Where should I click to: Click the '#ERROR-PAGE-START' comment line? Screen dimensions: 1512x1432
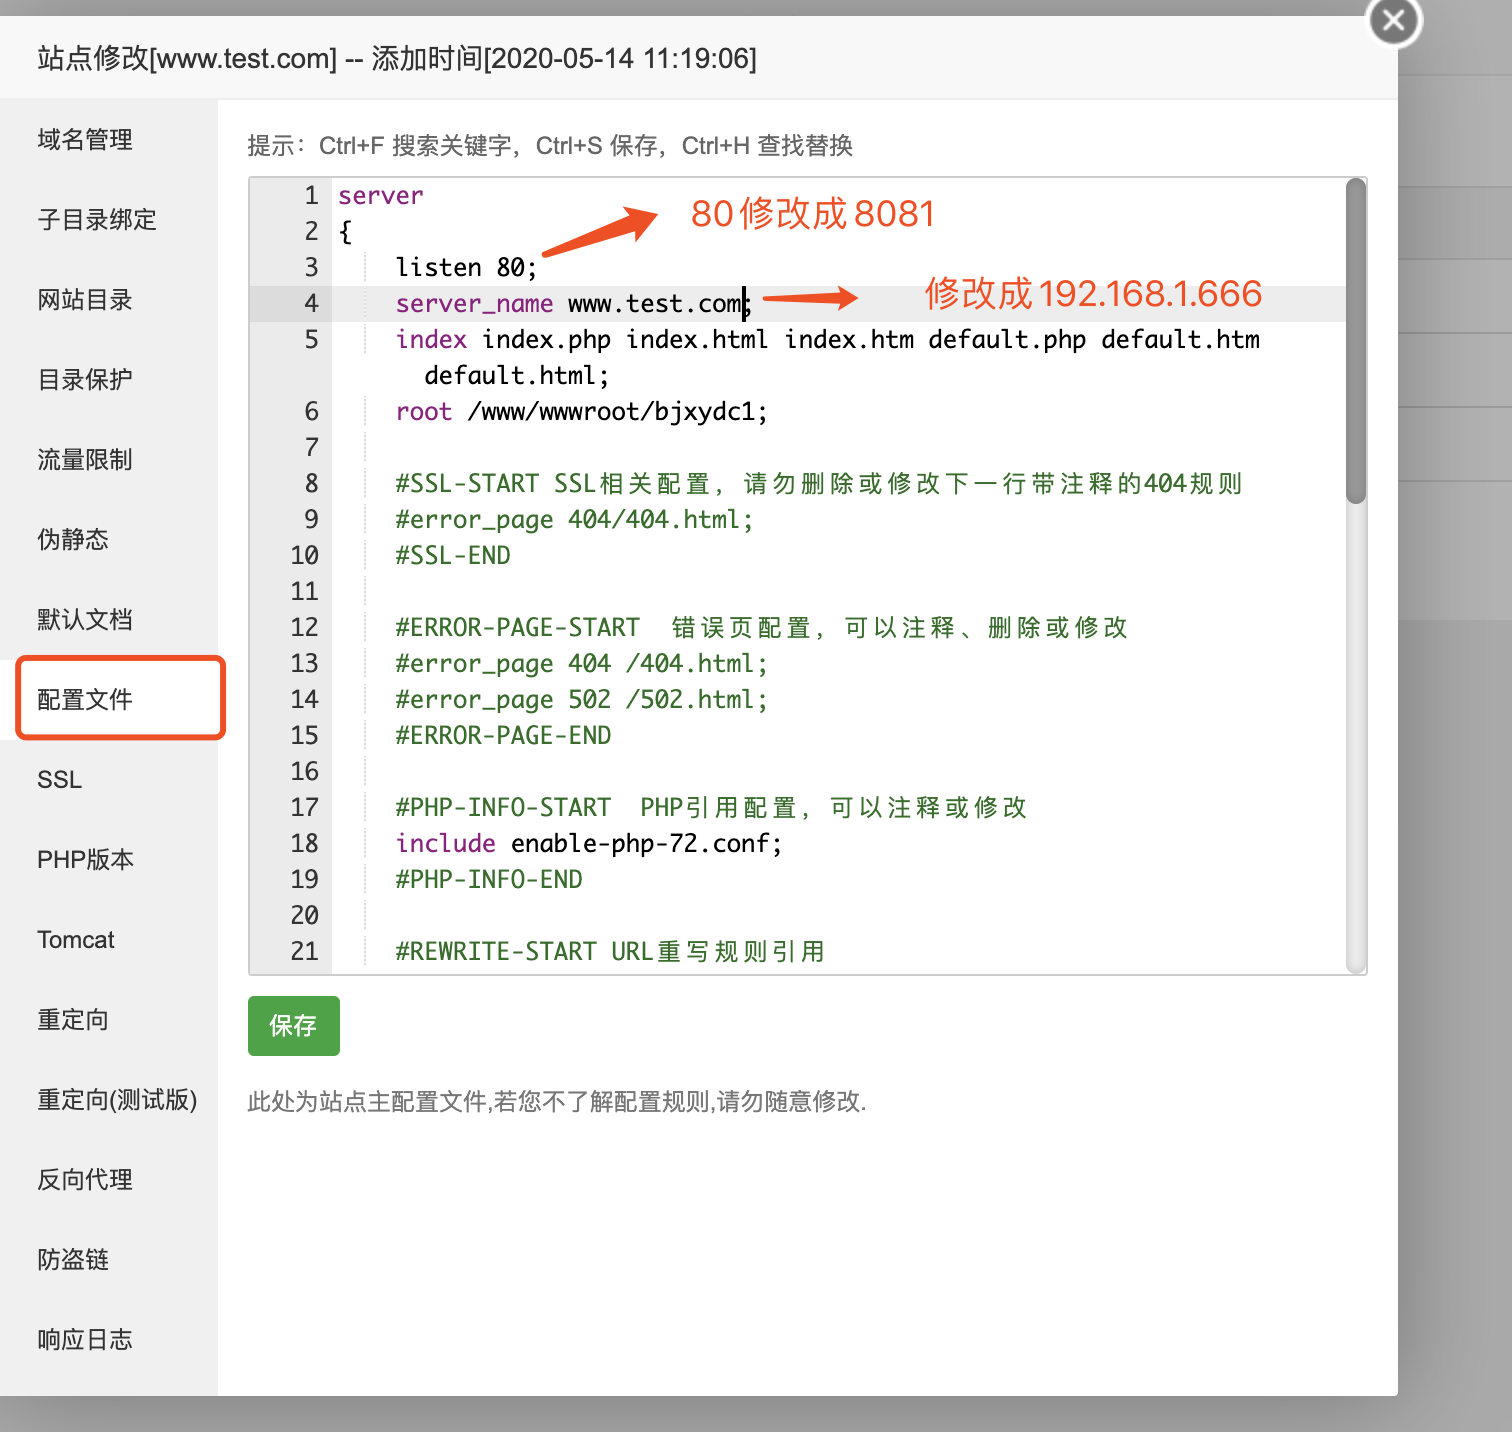coord(761,628)
